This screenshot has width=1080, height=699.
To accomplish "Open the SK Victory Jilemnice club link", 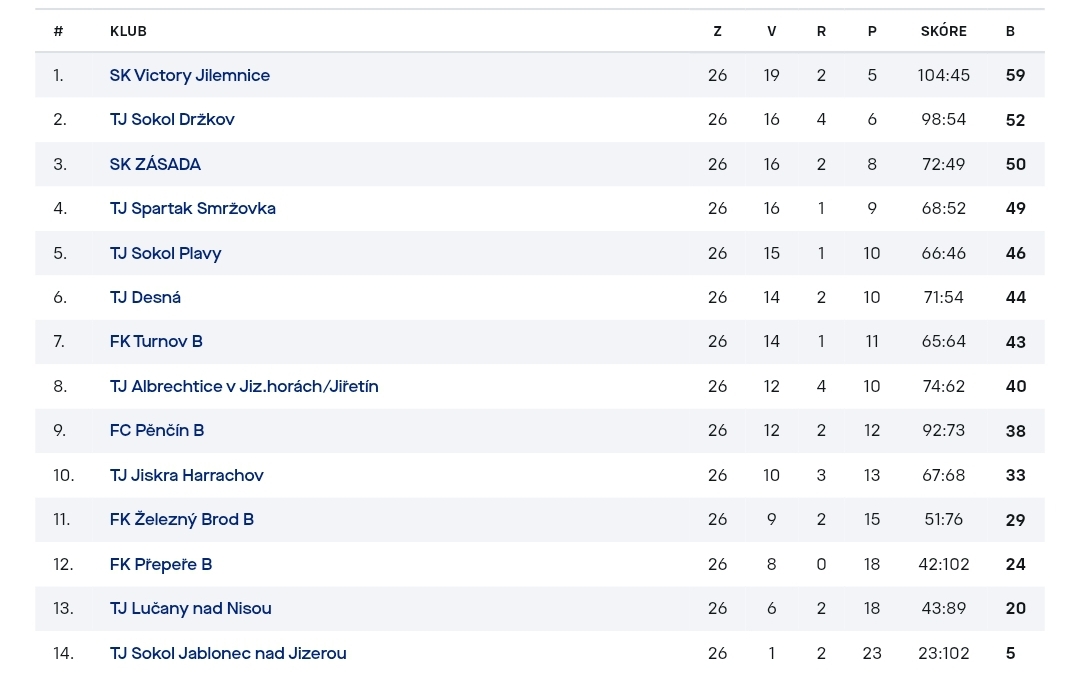I will click(x=189, y=75).
